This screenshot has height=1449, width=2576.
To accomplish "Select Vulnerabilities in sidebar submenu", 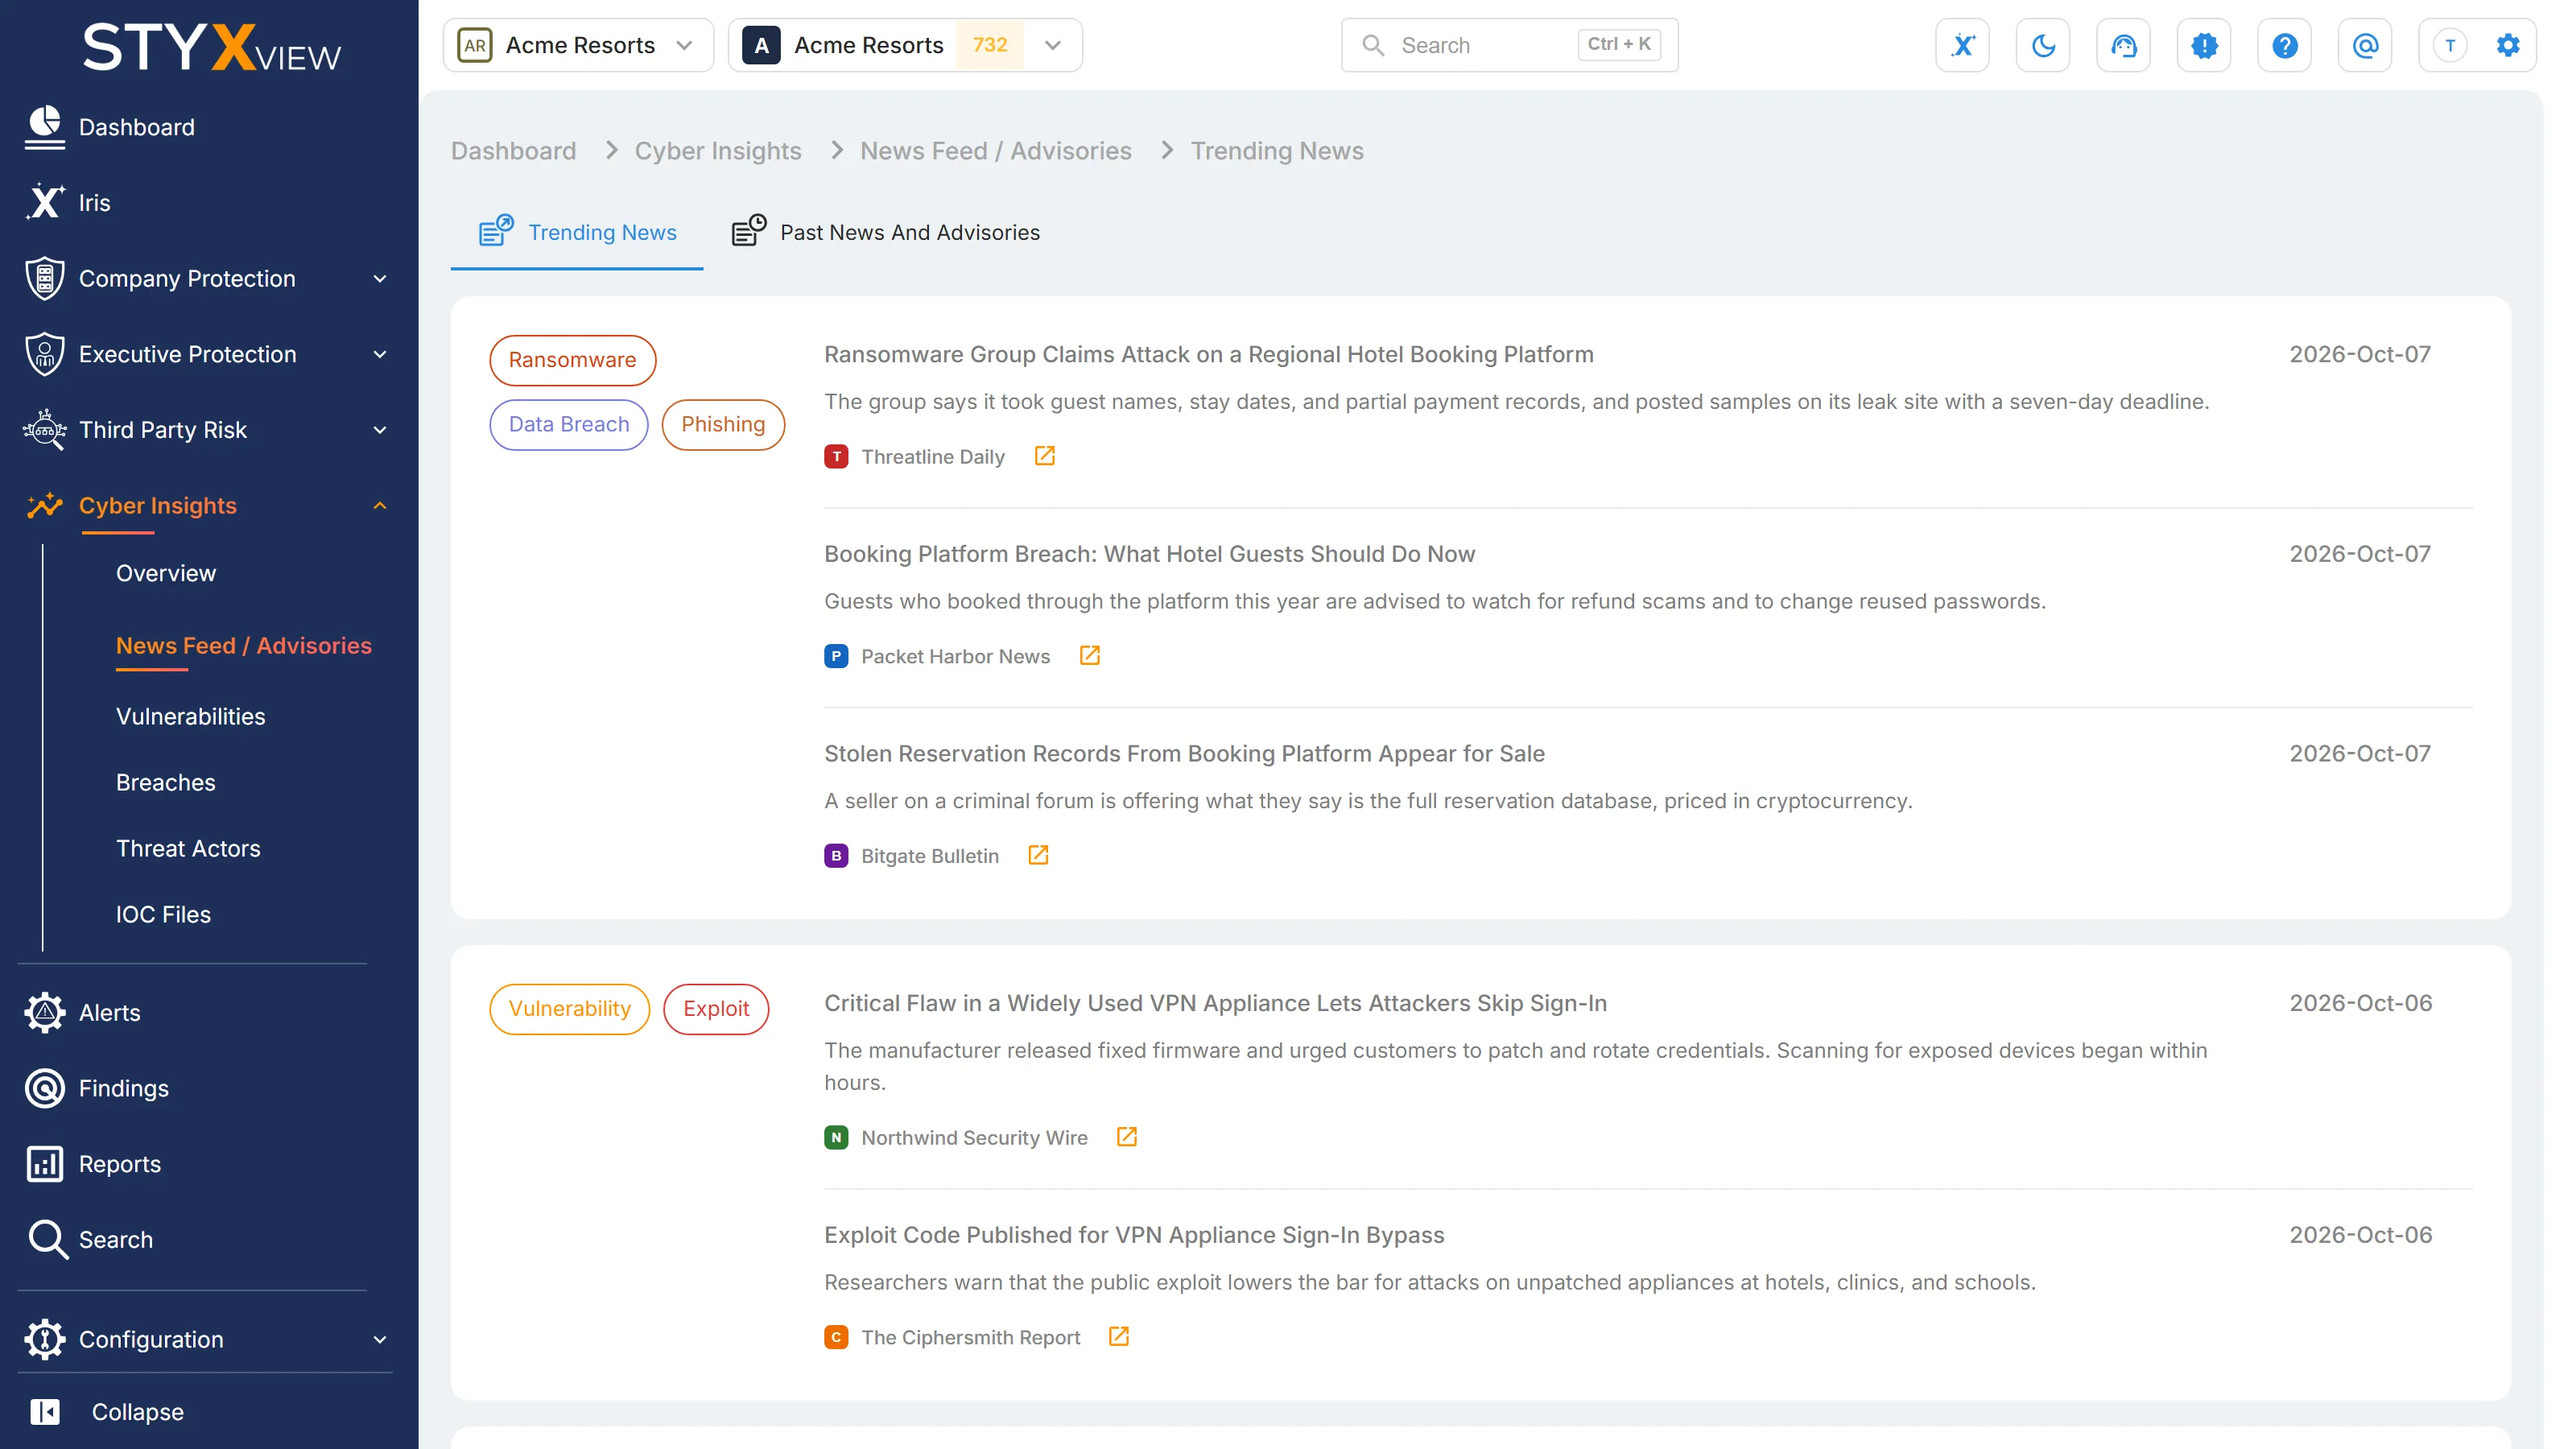I will tap(191, 716).
